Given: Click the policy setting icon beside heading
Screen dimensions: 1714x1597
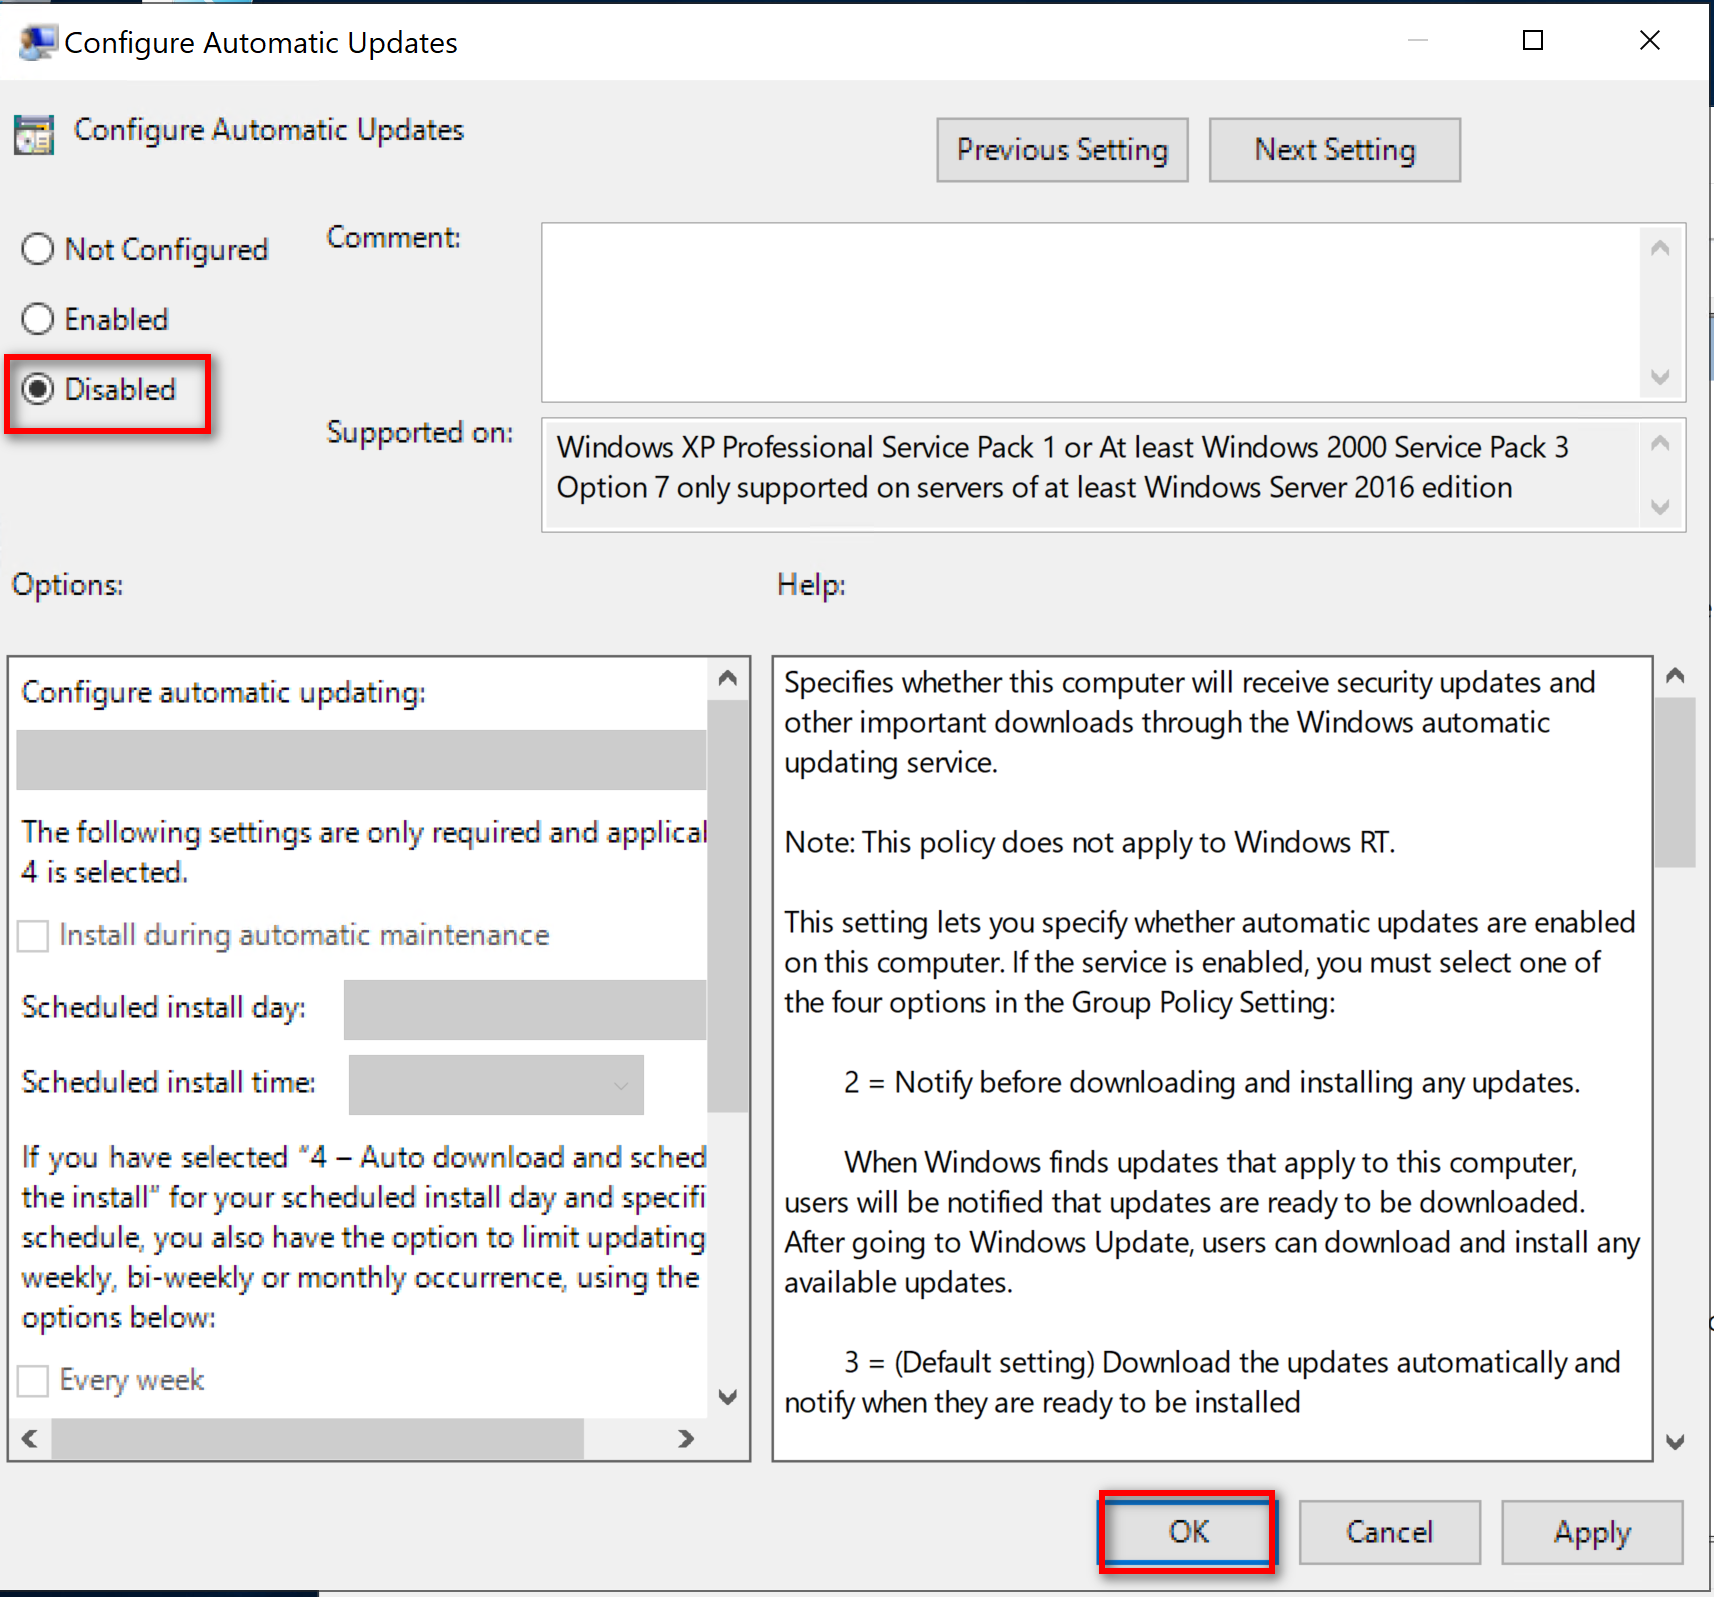Looking at the screenshot, I should point(33,135).
